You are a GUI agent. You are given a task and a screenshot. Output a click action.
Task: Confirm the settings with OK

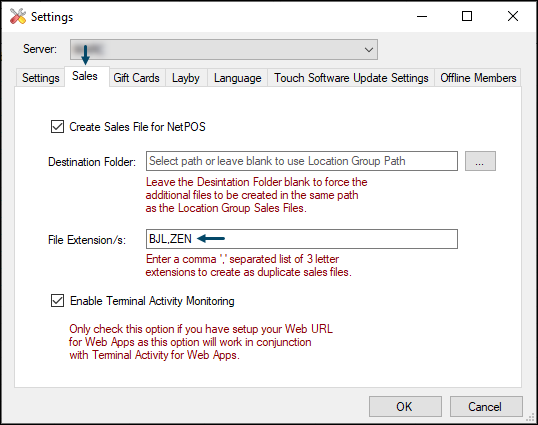click(405, 406)
